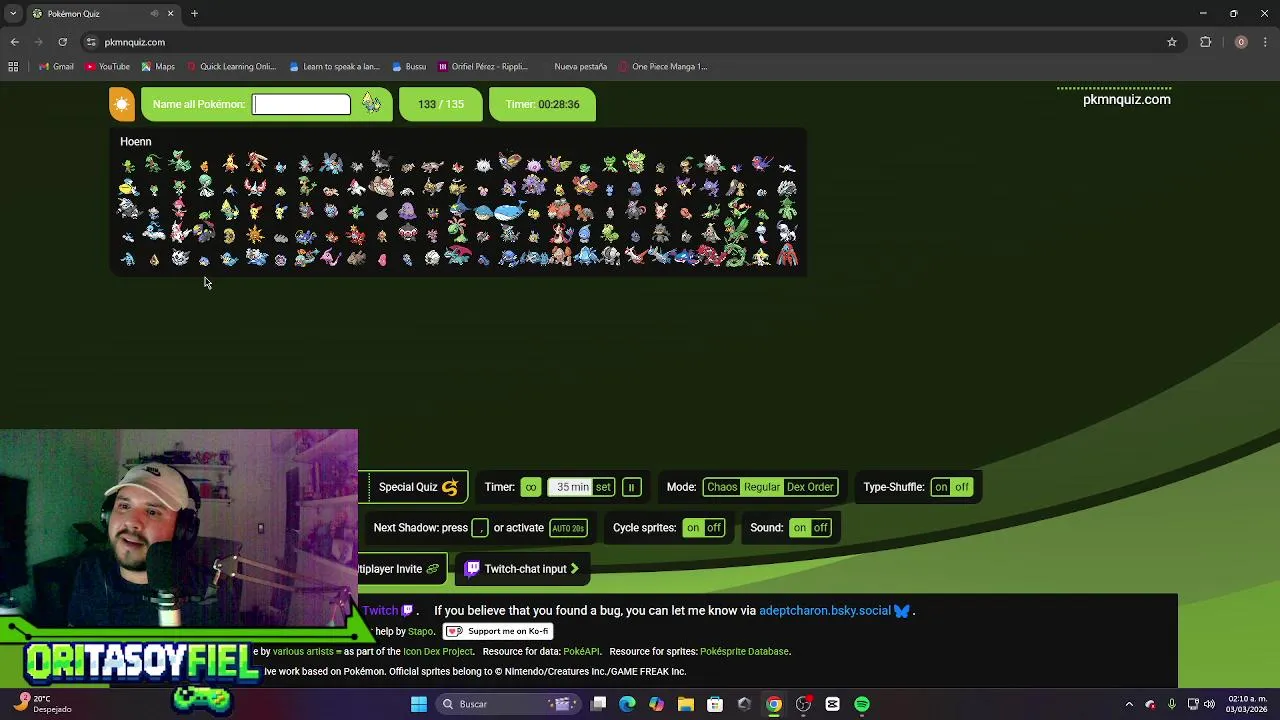
Task: Open the weather widget showing 20°C
Action: 40,704
